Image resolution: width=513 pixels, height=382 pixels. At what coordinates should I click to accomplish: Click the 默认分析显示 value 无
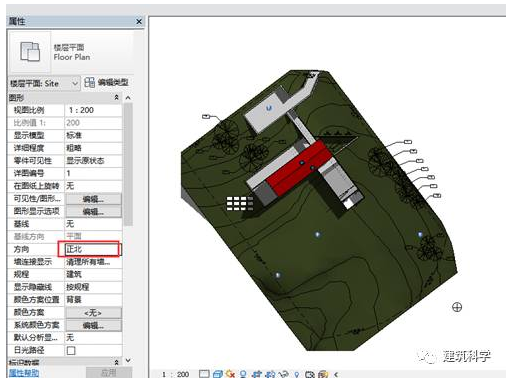(x=93, y=338)
